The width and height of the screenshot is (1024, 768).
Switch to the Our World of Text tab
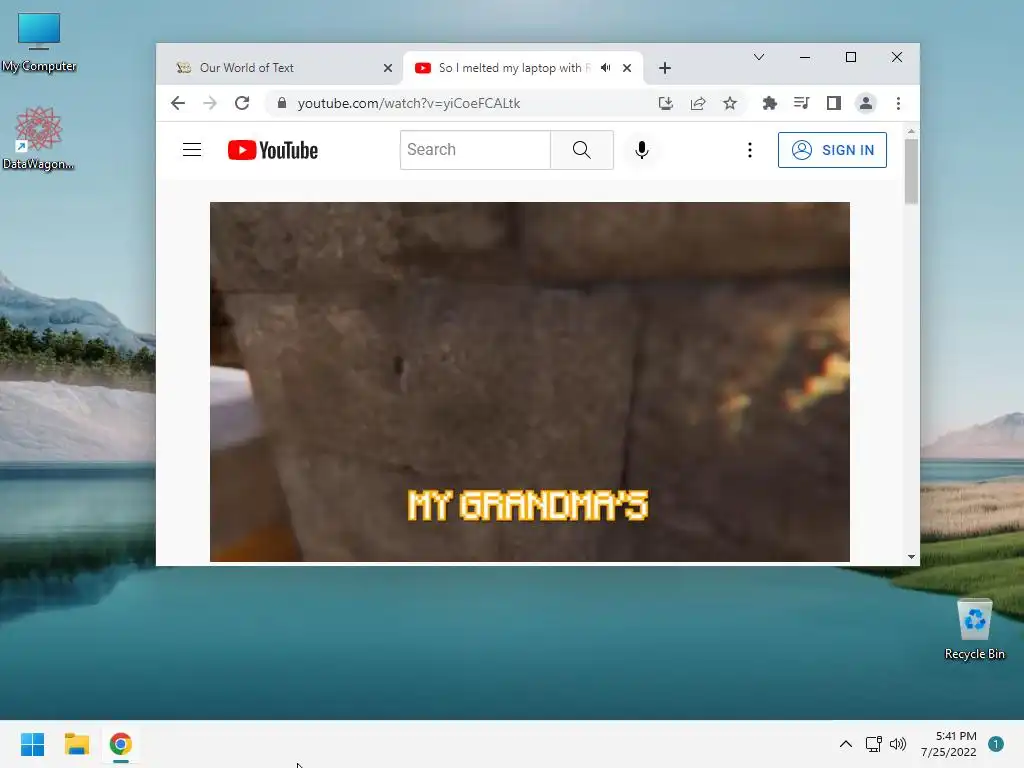[281, 68]
